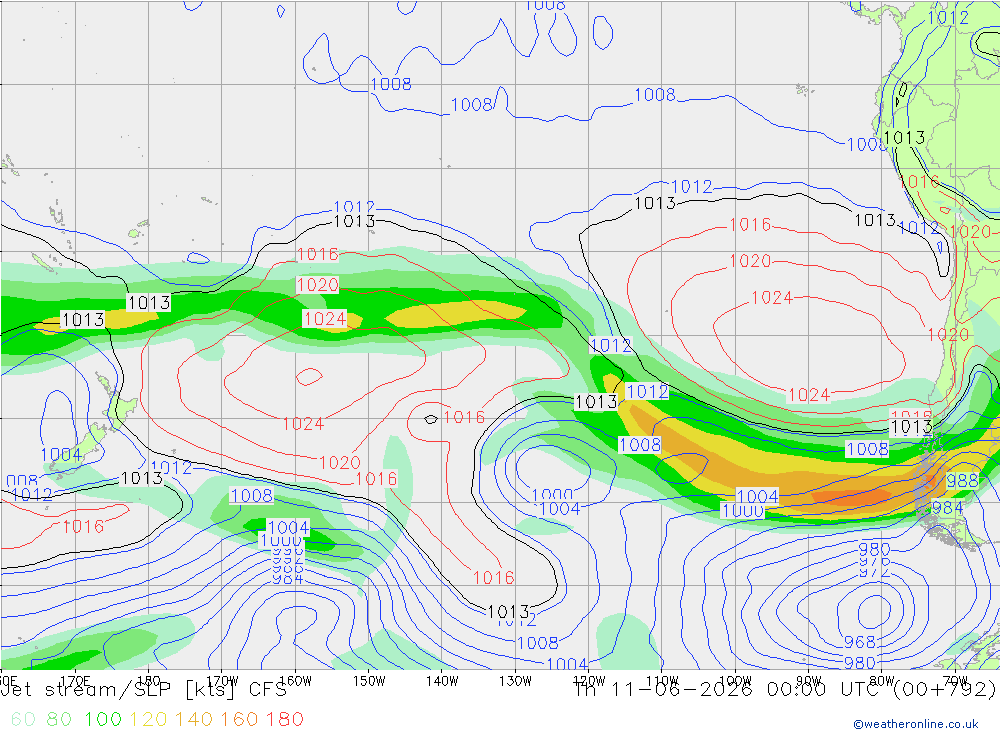This screenshot has height=733, width=1000.
Task: Click the 170E longitude label
Action: (x=75, y=681)
